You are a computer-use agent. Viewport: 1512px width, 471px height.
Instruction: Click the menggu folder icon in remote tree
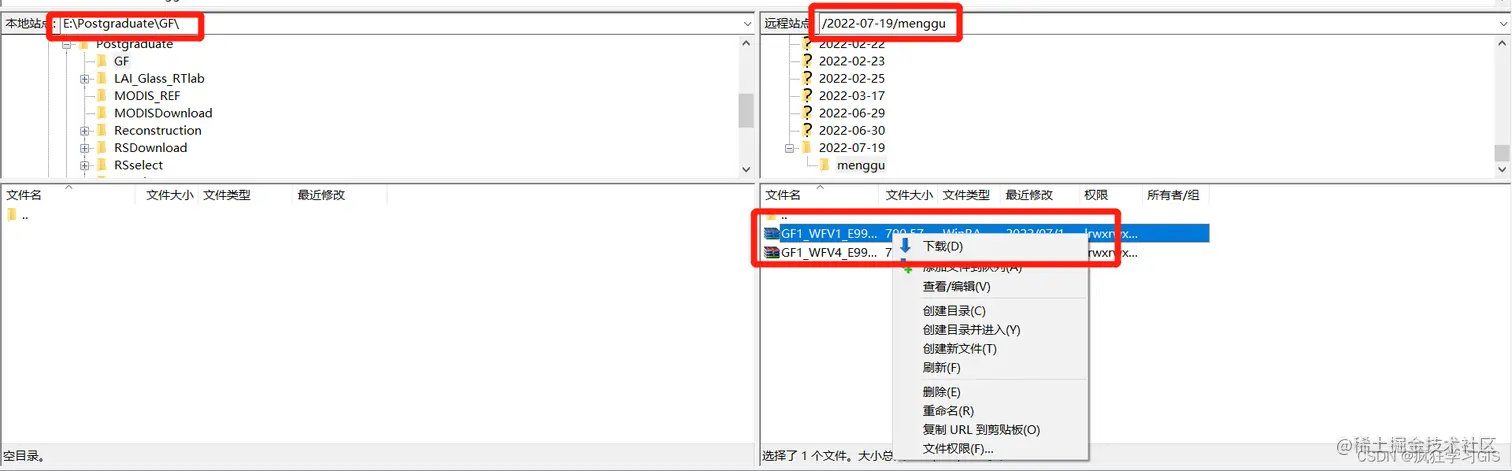pos(825,165)
